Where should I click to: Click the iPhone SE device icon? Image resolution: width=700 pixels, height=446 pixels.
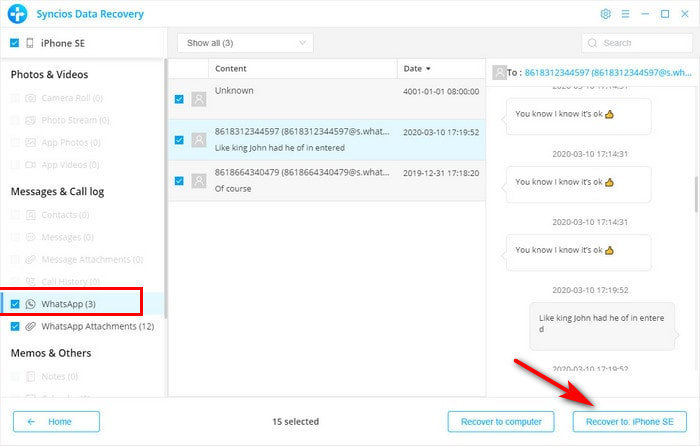point(29,43)
